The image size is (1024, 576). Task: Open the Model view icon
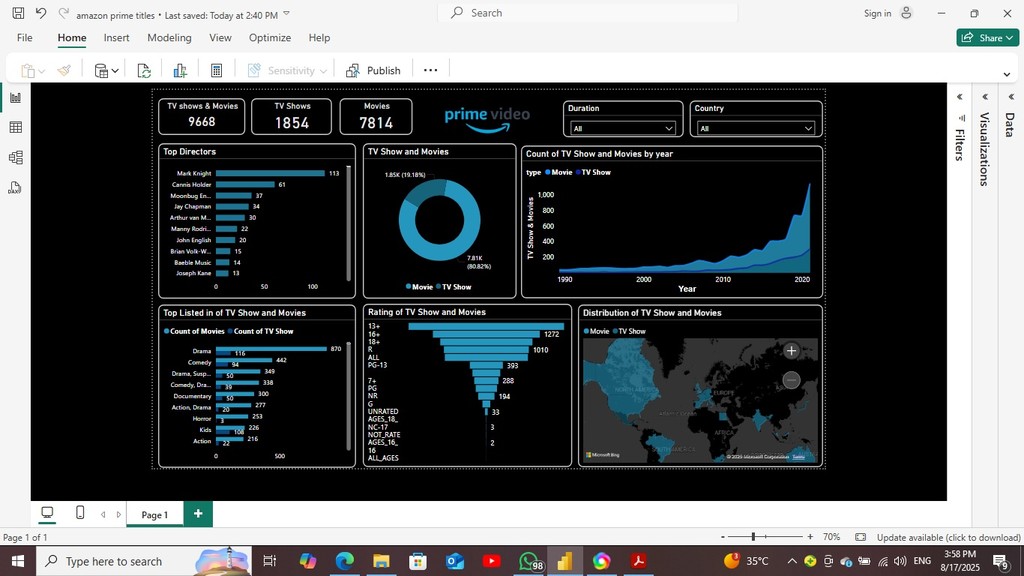15,157
